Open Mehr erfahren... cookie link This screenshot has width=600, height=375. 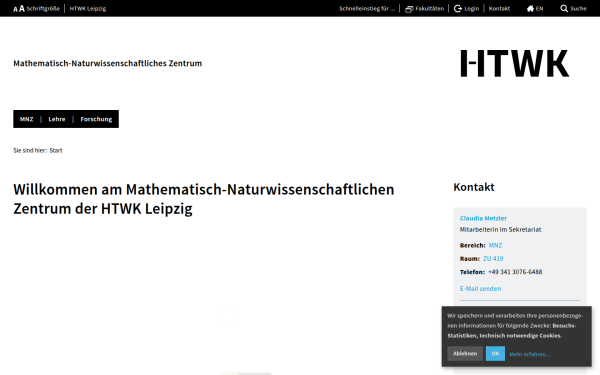tap(530, 354)
